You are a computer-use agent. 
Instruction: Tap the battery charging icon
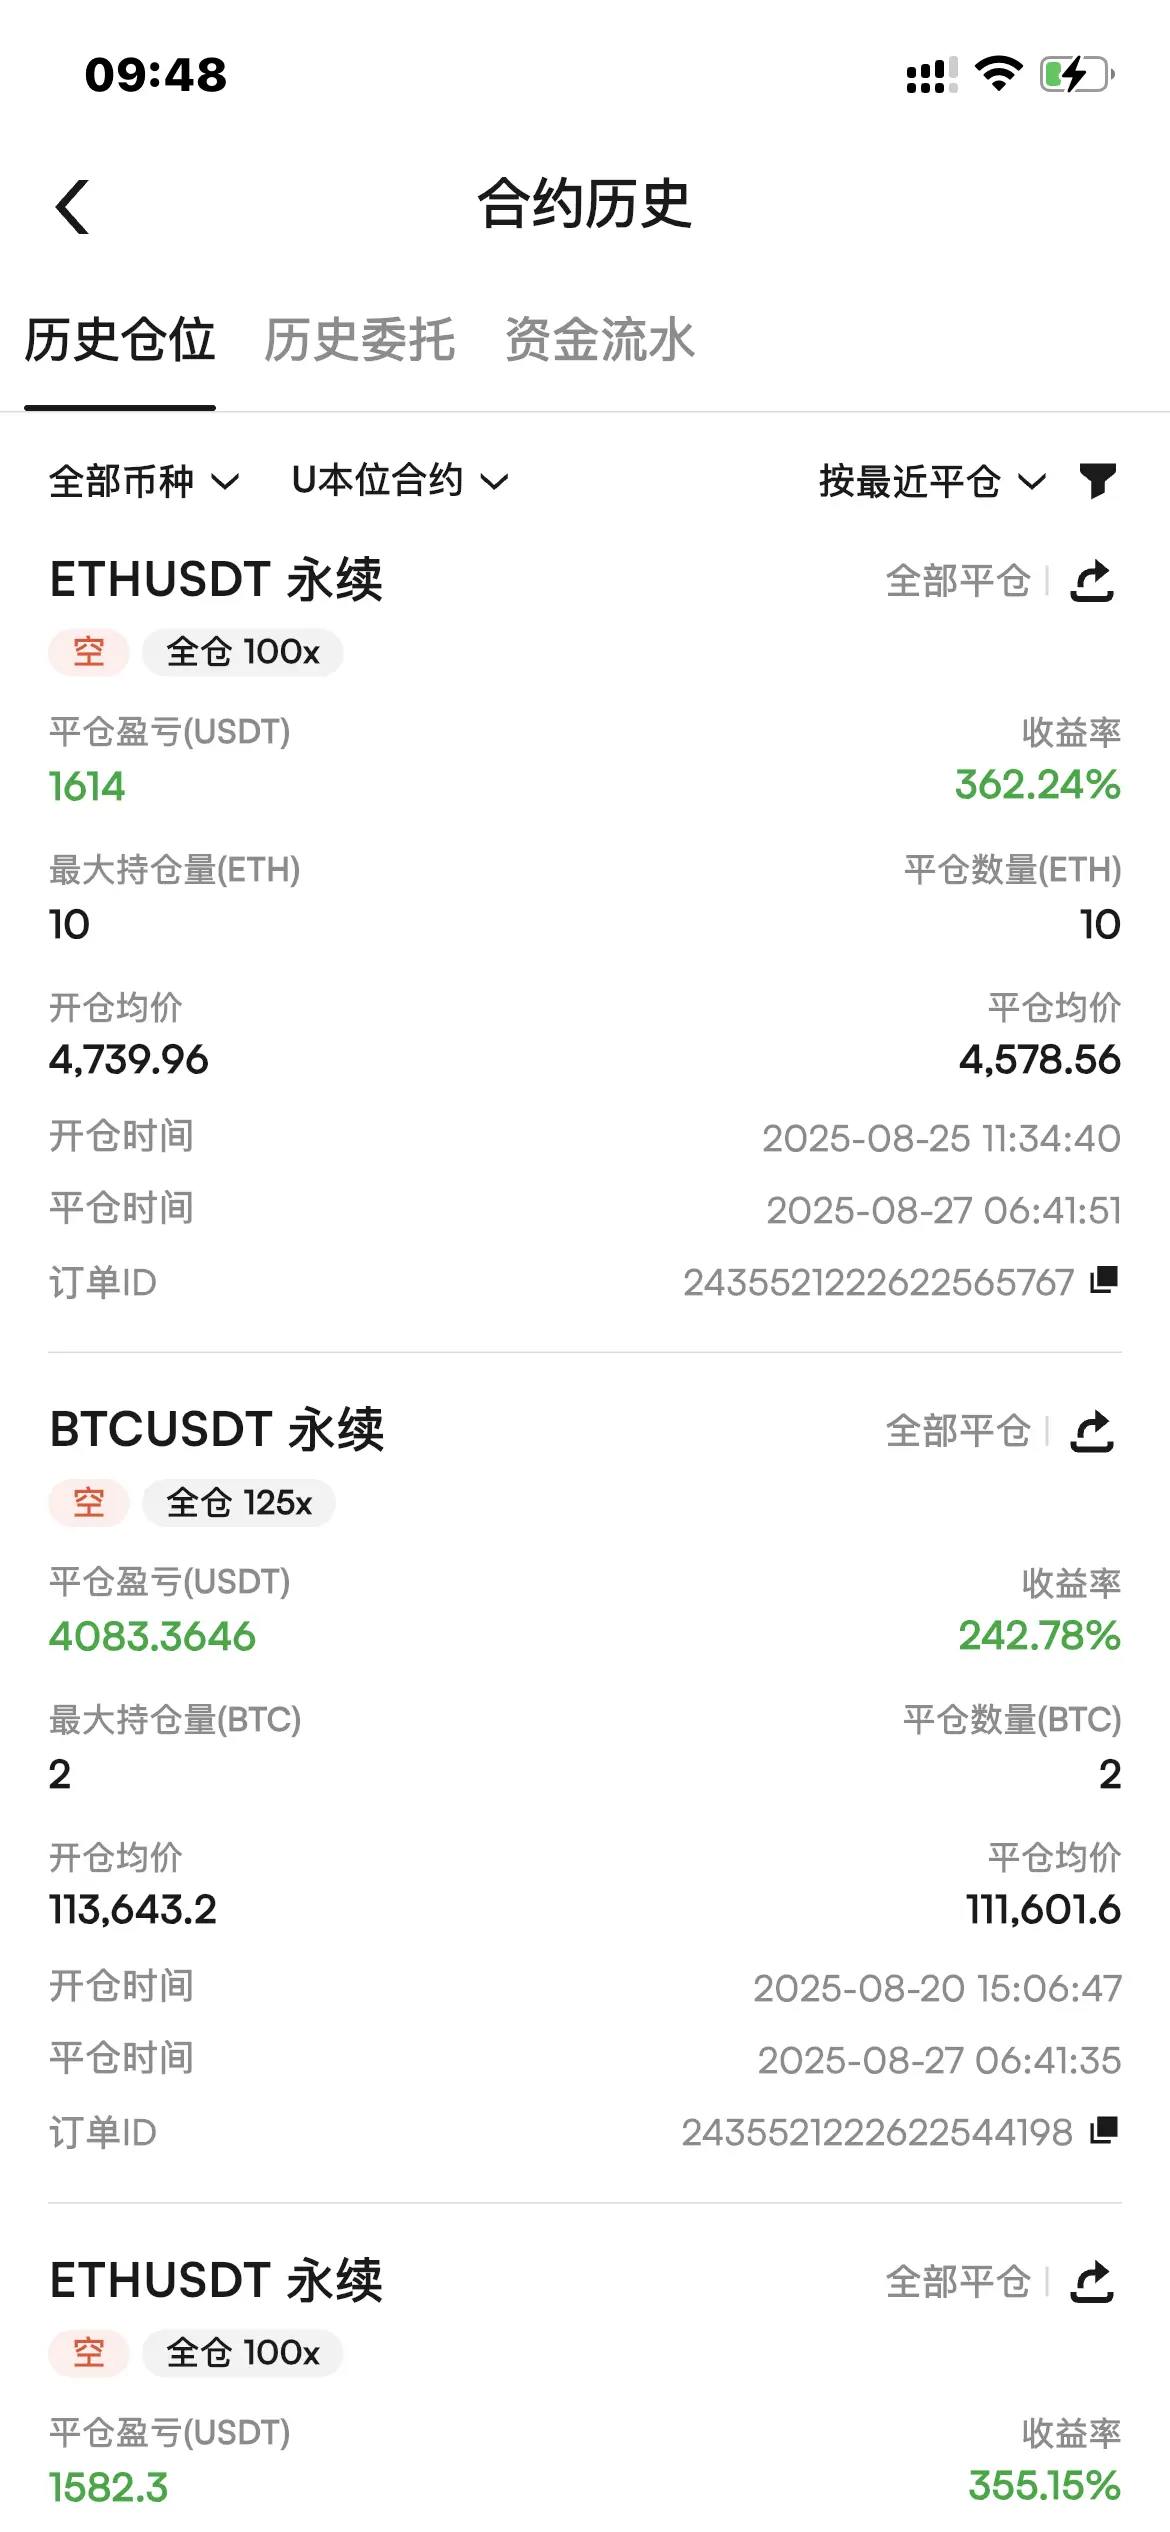pyautogui.click(x=1077, y=74)
